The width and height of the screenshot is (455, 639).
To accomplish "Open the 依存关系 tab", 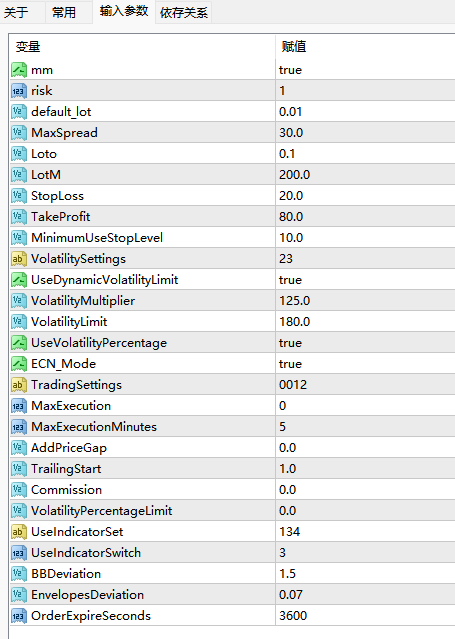I will [x=184, y=12].
